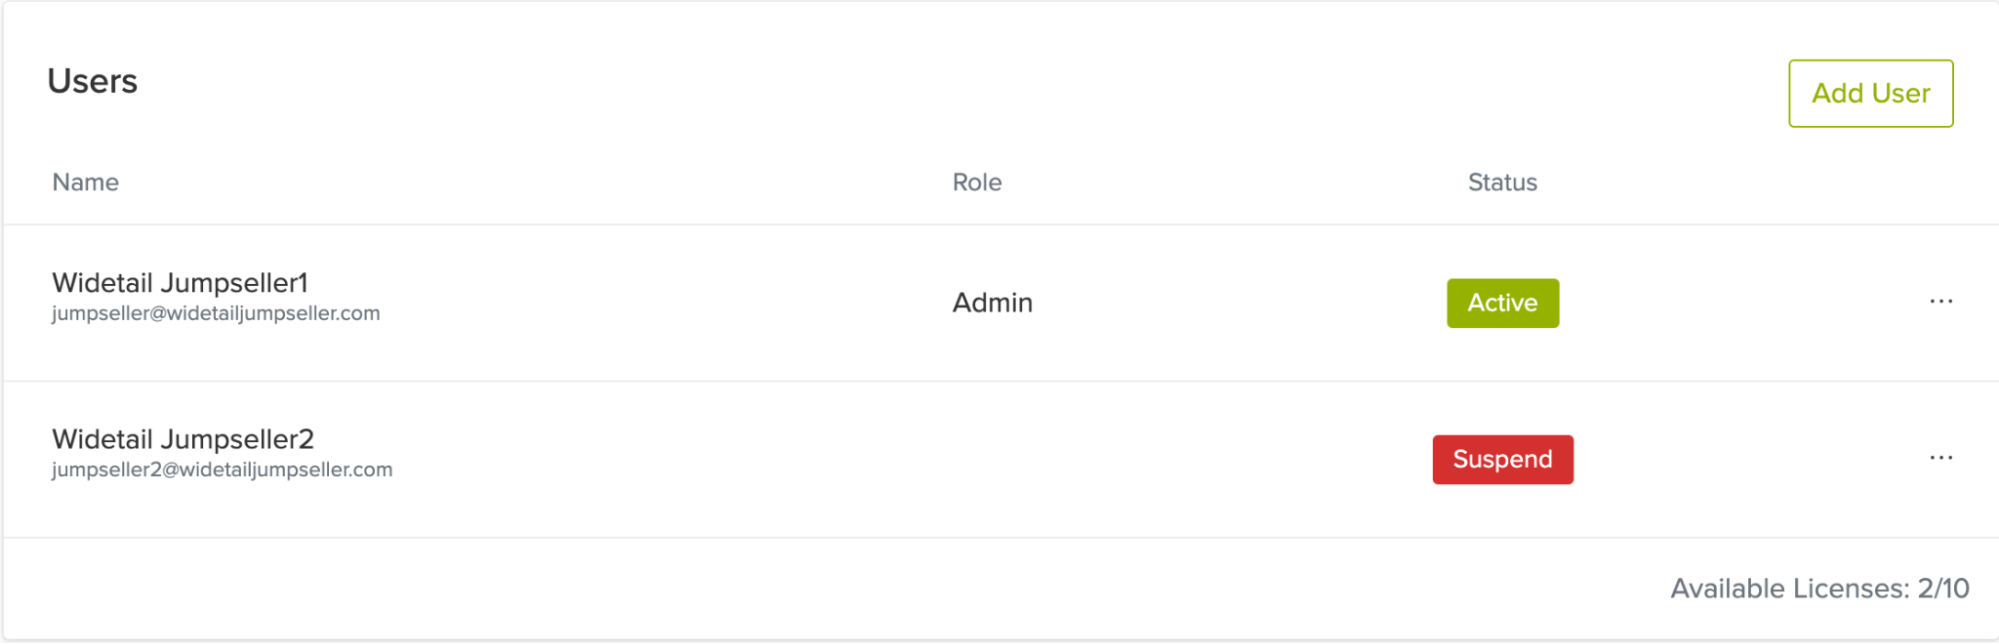Screen dimensions: 1999x644
Task: Select the whole Jumpseller2 table row
Action: coord(700,505)
